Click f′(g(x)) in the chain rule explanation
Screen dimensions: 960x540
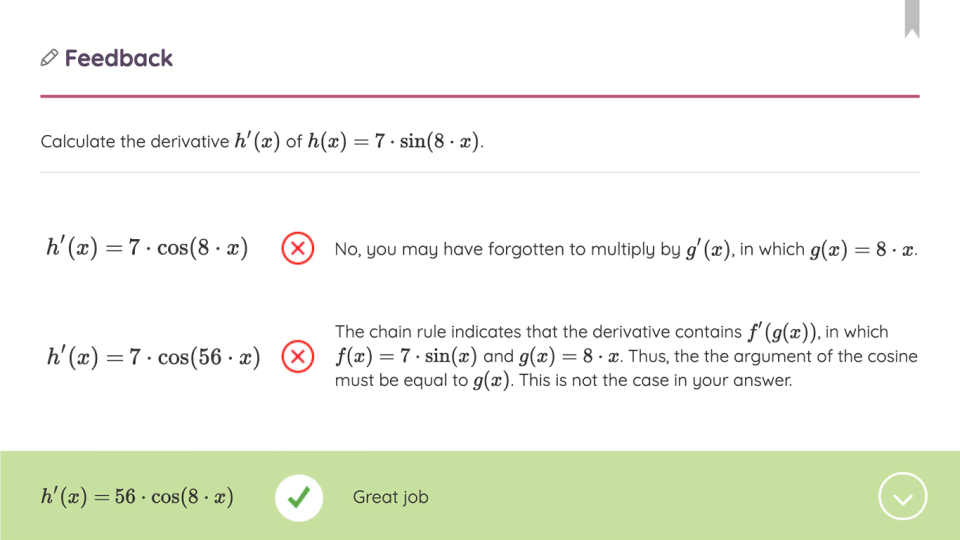coord(783,332)
